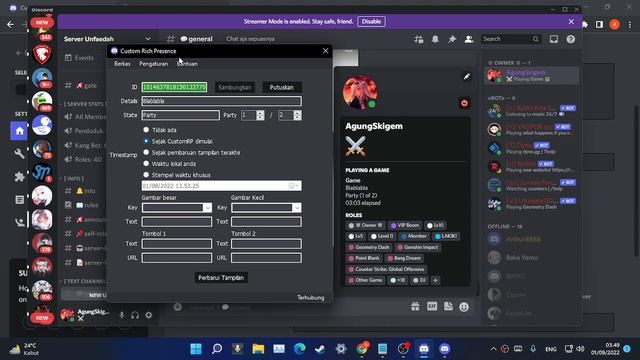Open Gambar besar Key dropdown

(x=207, y=208)
